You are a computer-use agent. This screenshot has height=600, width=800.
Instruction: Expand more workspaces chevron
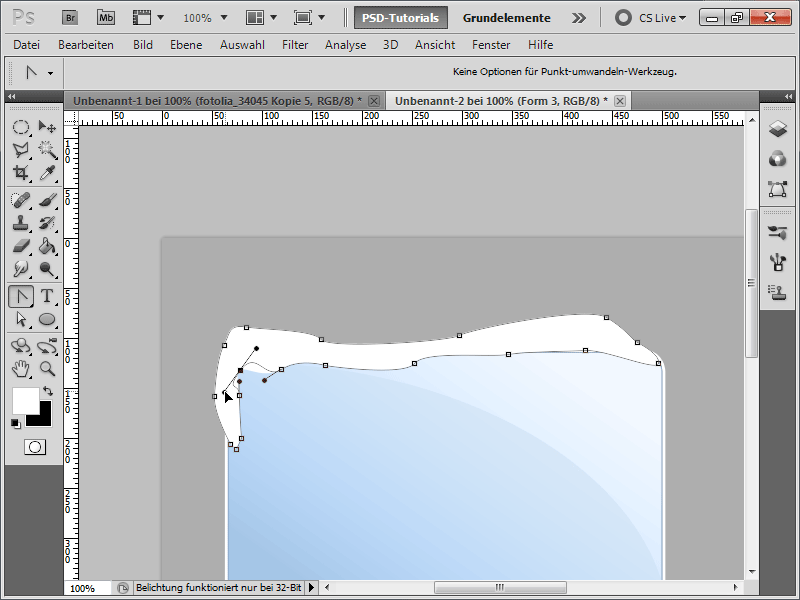579,18
